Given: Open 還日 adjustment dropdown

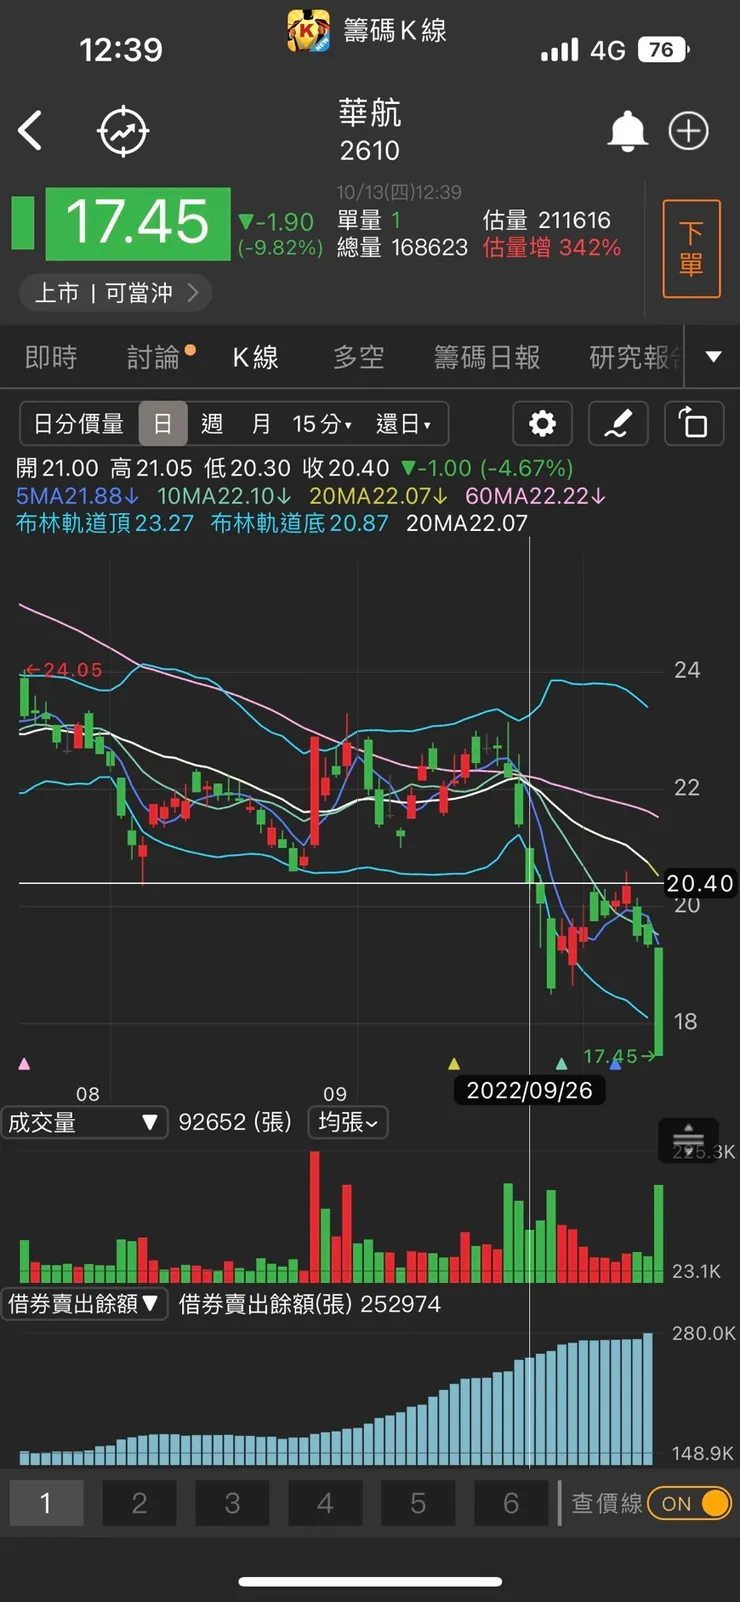Looking at the screenshot, I should tap(403, 424).
